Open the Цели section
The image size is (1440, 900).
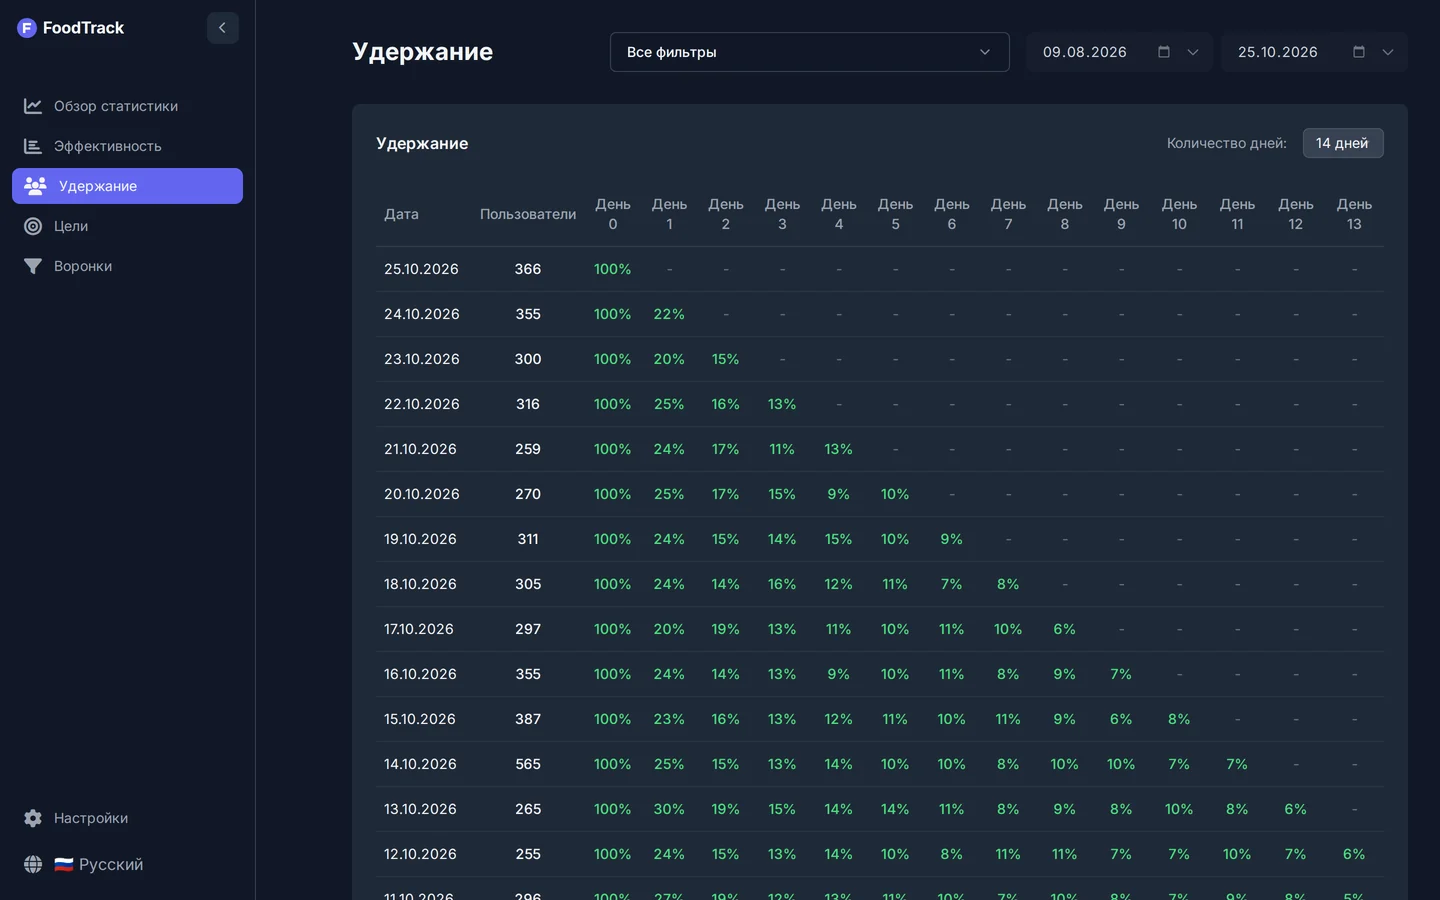pos(127,226)
